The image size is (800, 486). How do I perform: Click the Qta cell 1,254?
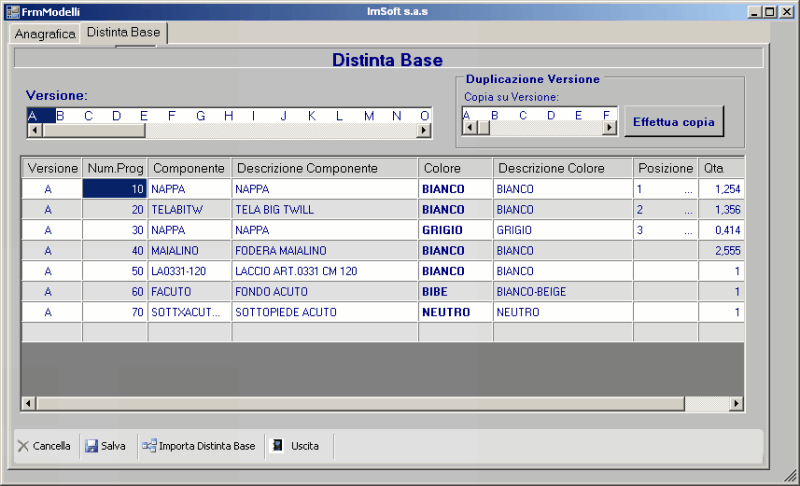coord(721,189)
